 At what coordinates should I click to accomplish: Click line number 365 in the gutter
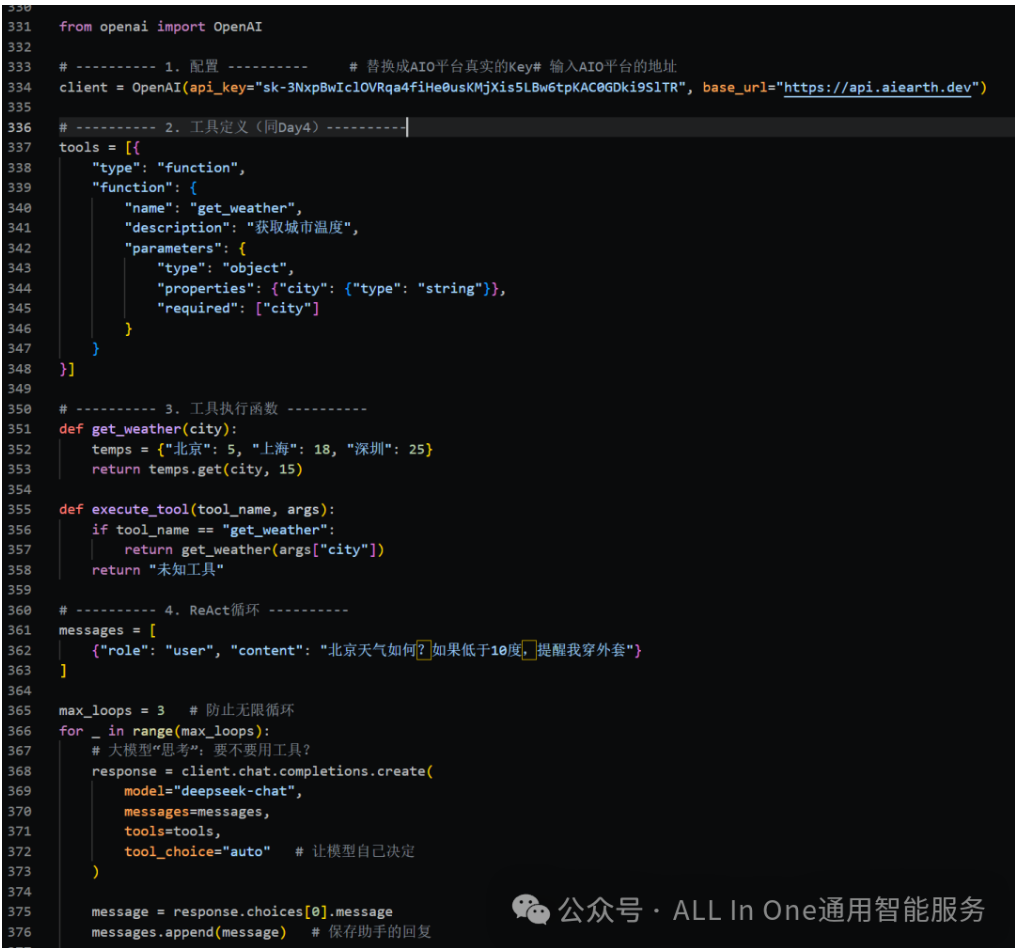point(19,710)
